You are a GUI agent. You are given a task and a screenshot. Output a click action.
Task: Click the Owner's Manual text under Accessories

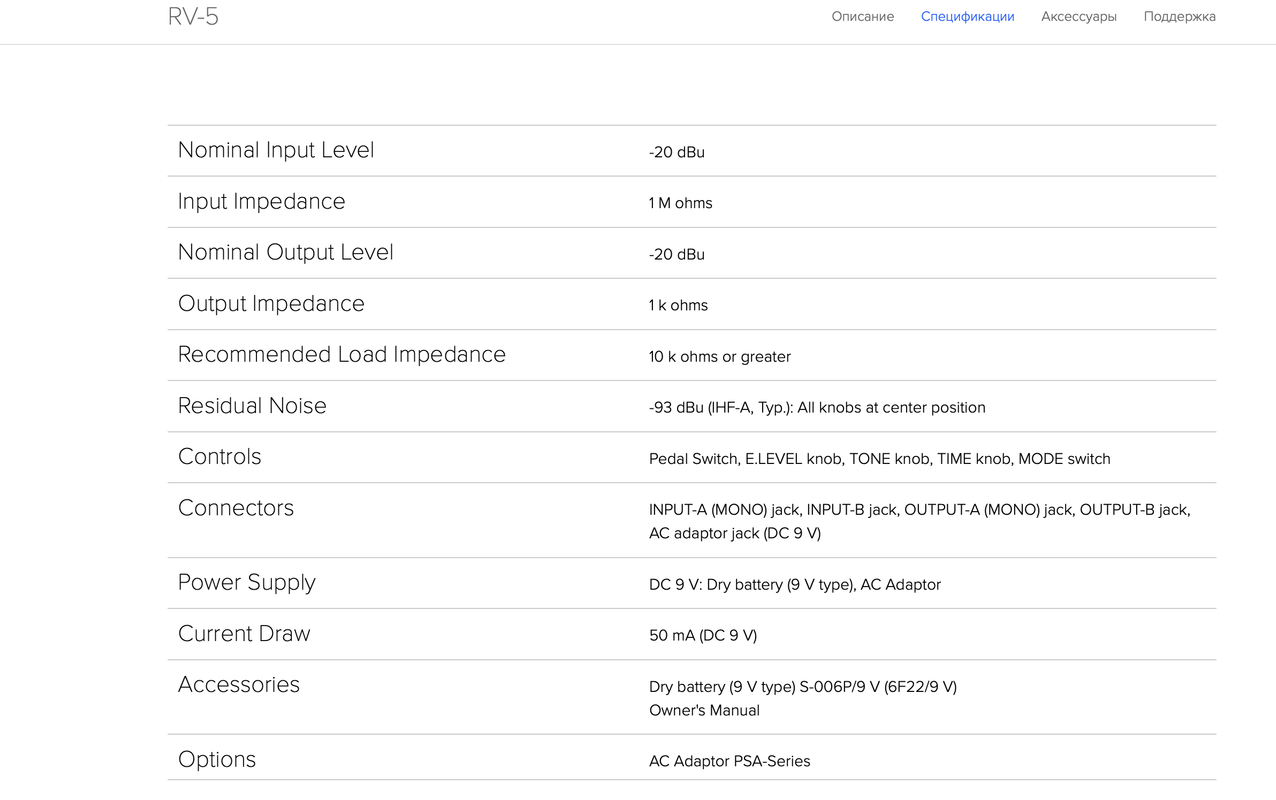coord(704,710)
